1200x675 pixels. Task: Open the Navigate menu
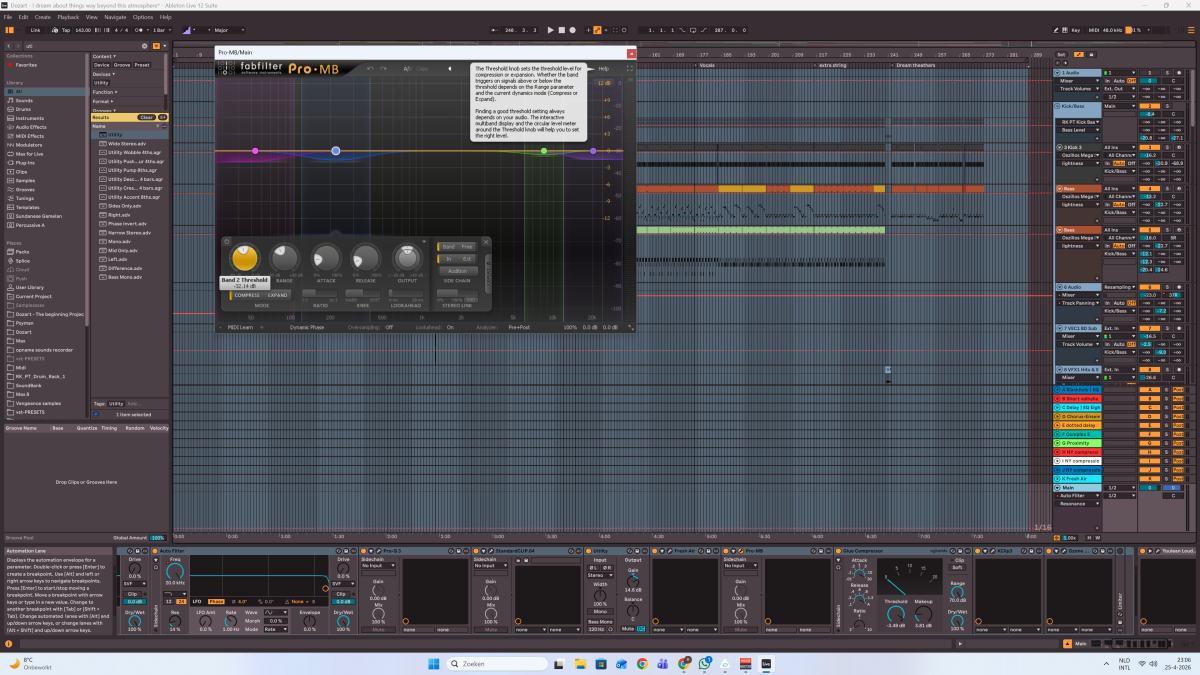point(115,17)
